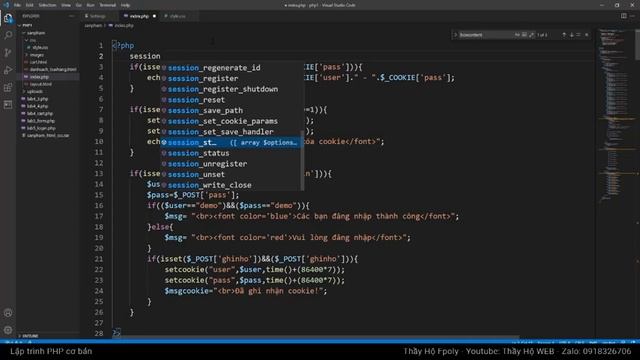
Task: Open Source Control view in activity bar
Action: (8, 53)
